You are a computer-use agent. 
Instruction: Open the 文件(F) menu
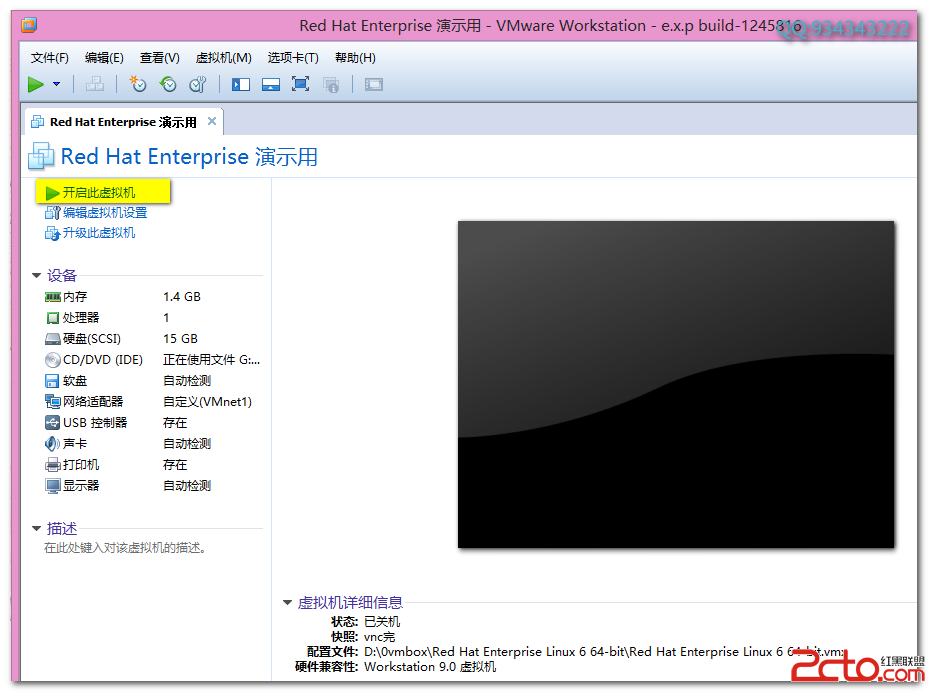coord(50,58)
